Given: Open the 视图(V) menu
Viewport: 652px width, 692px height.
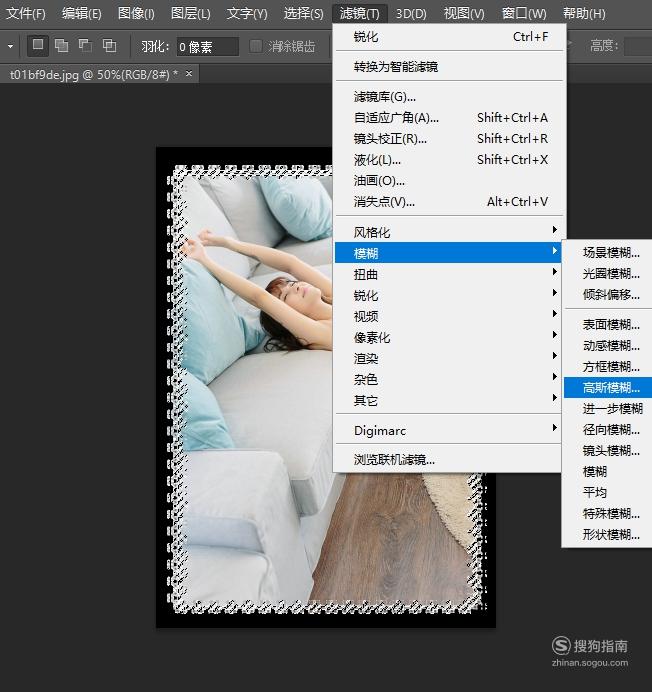Looking at the screenshot, I should 464,14.
